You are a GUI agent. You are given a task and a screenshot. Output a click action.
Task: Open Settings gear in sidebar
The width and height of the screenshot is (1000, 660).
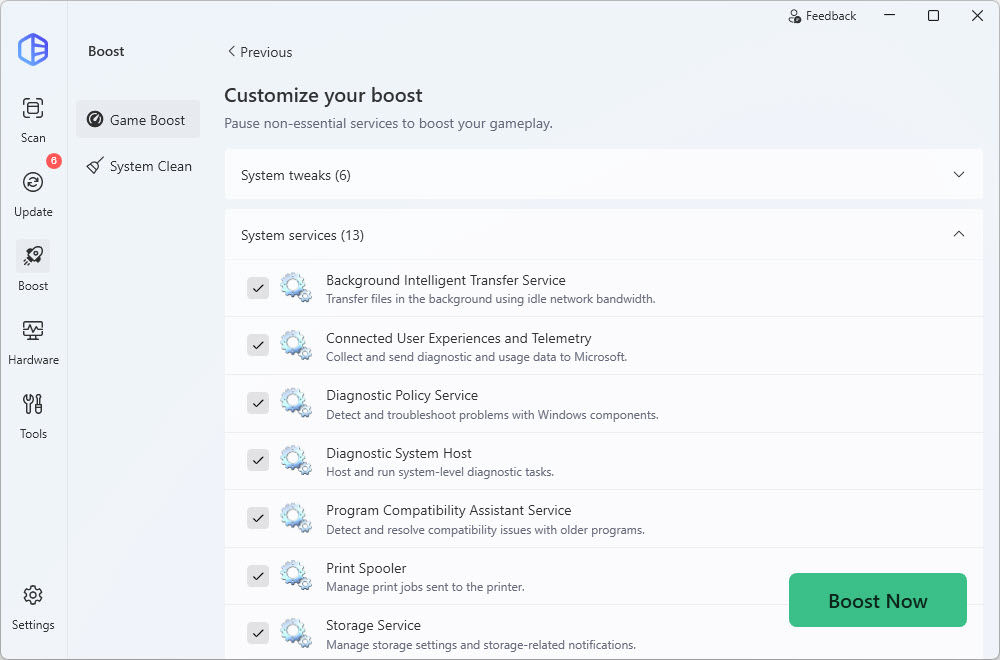pos(33,595)
